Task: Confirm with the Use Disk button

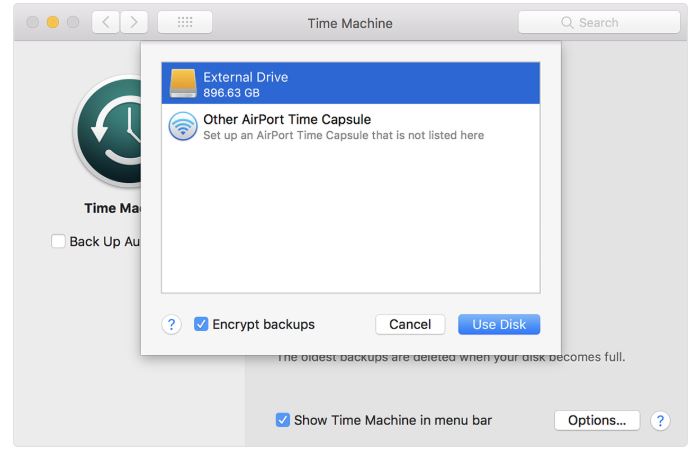Action: coord(499,325)
